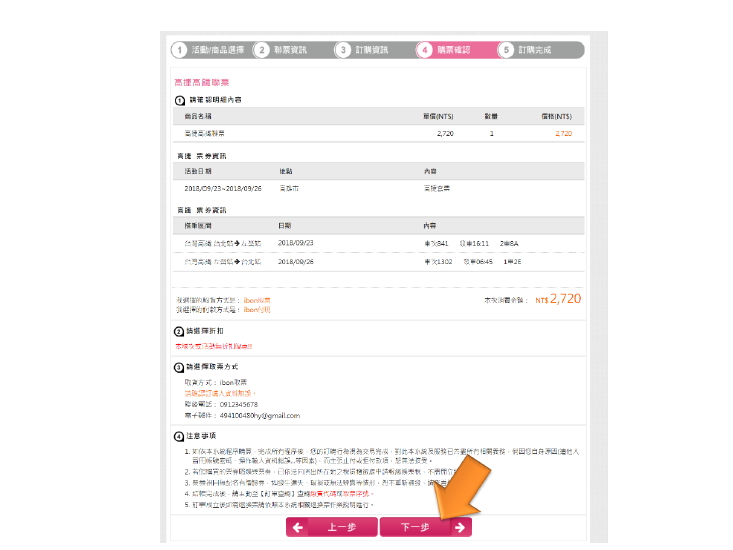This screenshot has height=550, width=733.
Task: Click the circled number 4 notes section icon
Action: [x=179, y=436]
